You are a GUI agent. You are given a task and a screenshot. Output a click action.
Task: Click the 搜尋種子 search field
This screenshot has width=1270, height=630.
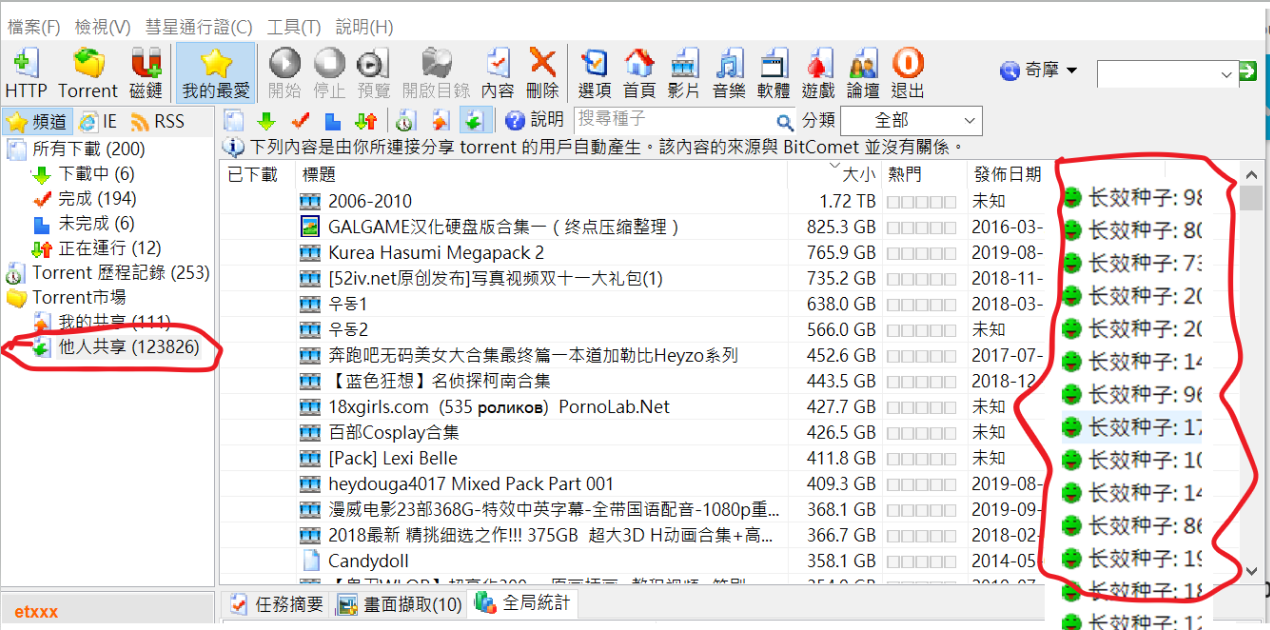pyautogui.click(x=675, y=119)
